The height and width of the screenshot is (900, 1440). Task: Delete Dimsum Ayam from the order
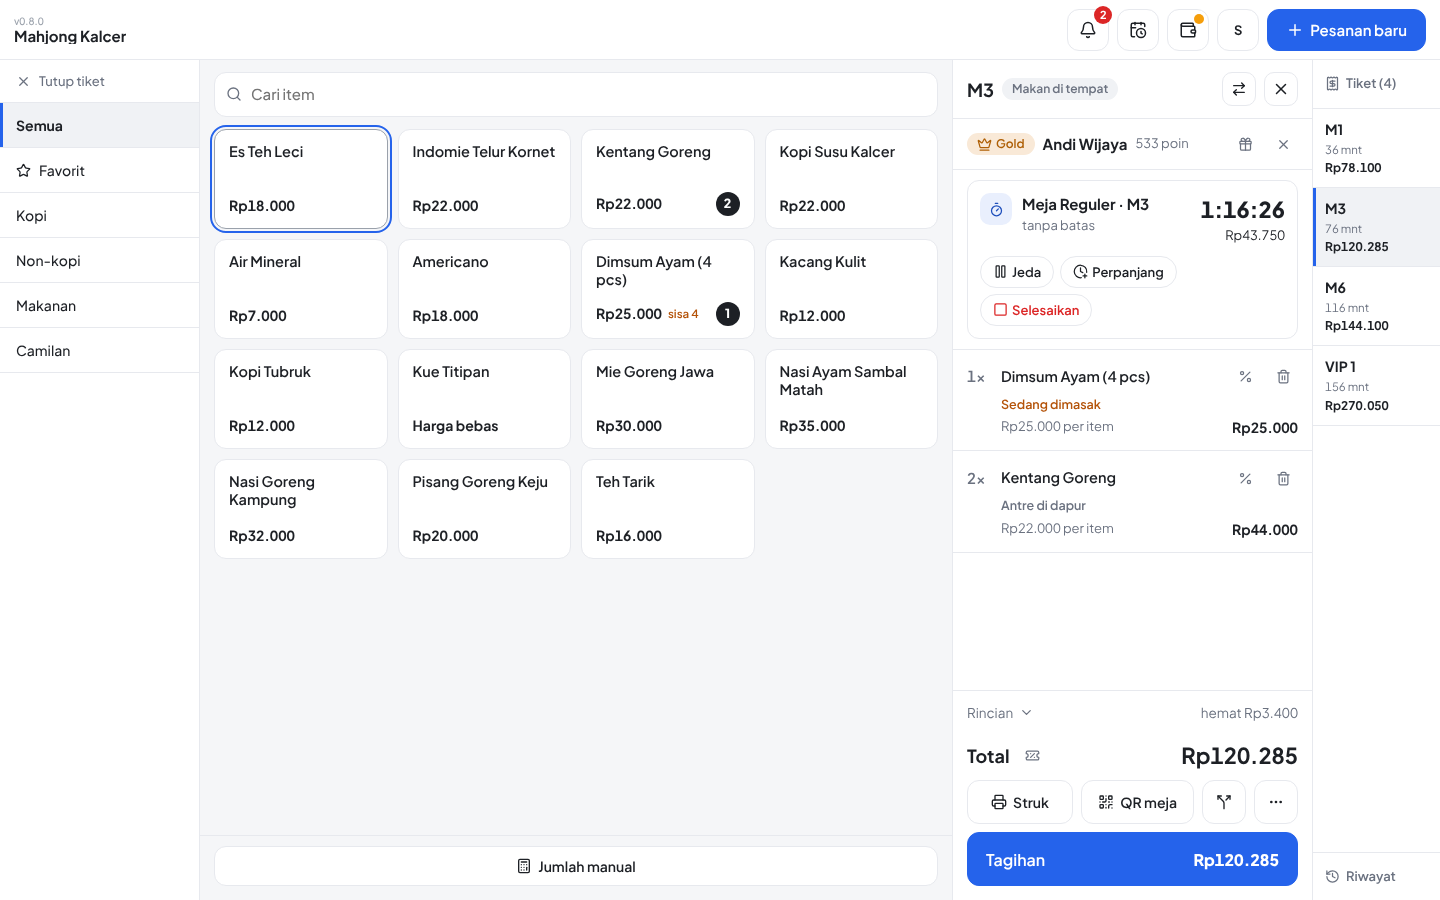1283,377
